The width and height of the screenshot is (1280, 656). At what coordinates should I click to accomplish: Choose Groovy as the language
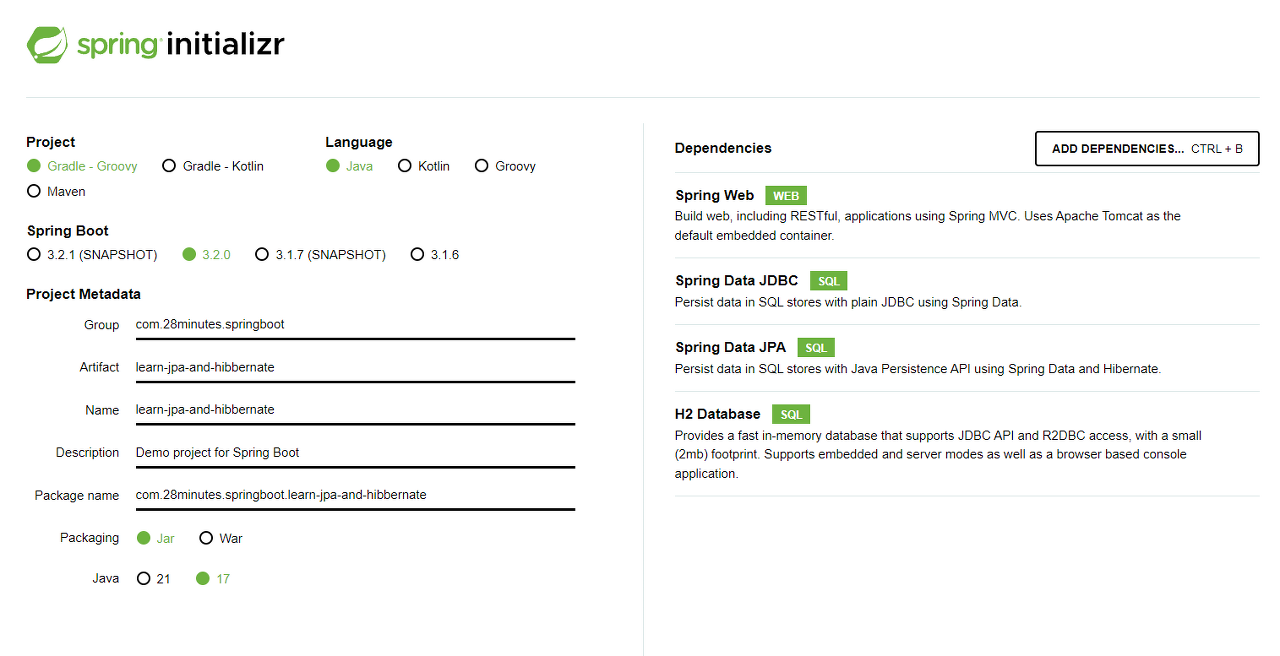point(482,166)
